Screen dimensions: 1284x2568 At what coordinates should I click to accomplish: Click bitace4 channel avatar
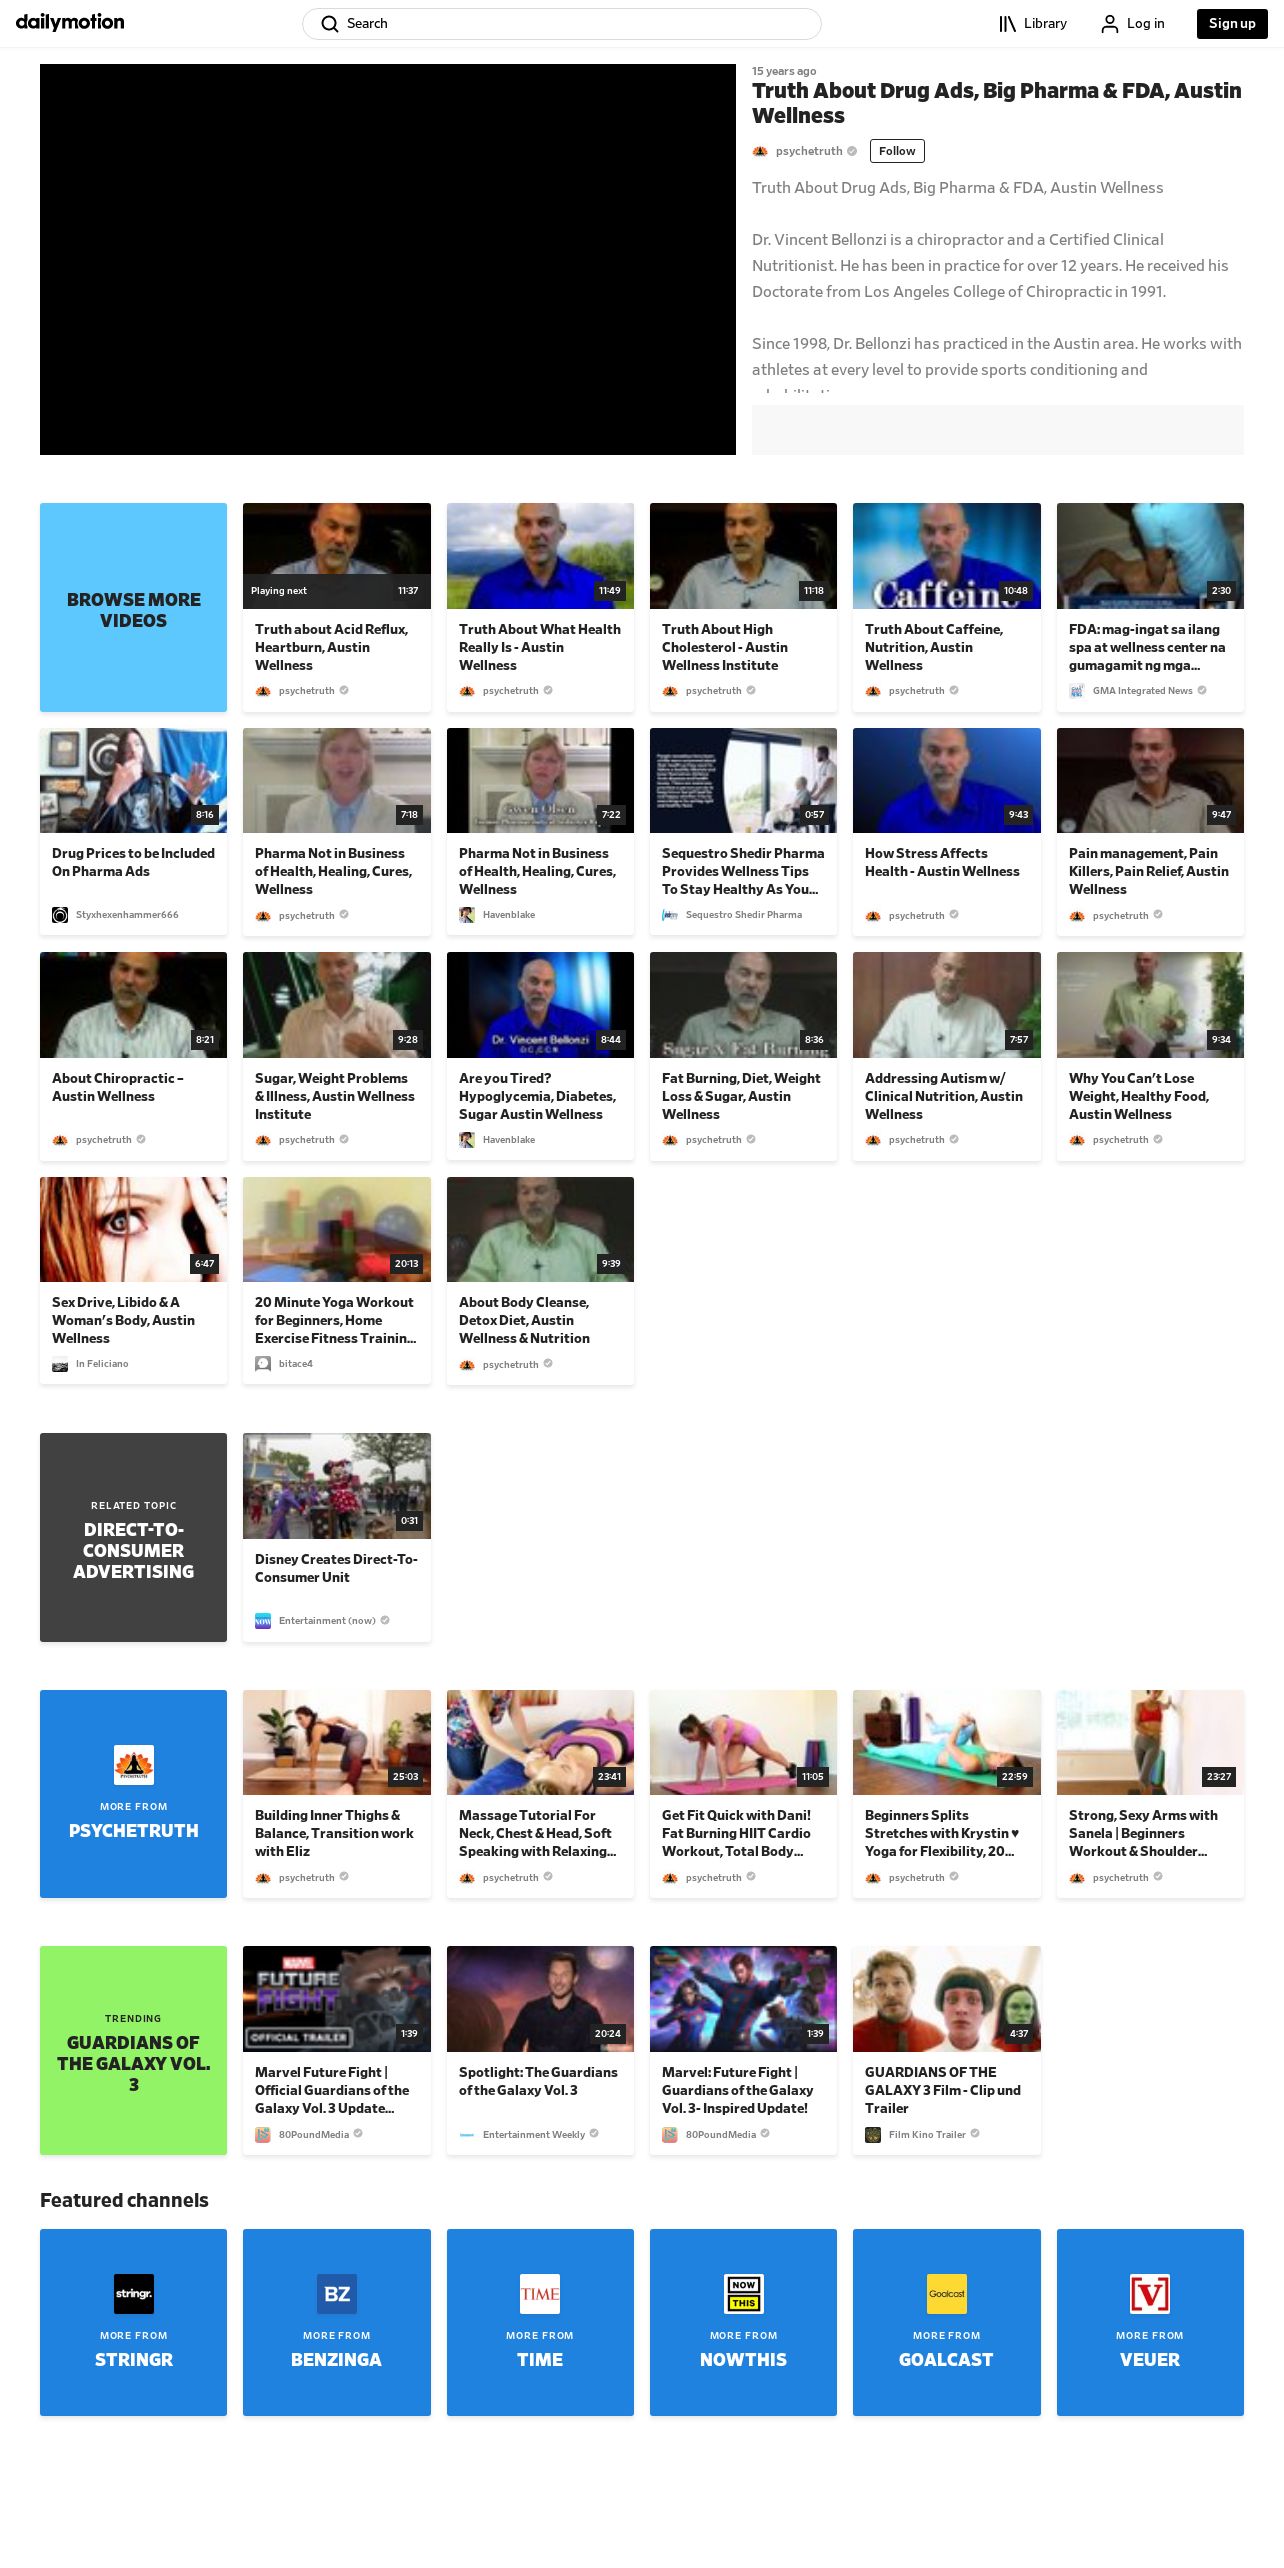click(263, 1364)
